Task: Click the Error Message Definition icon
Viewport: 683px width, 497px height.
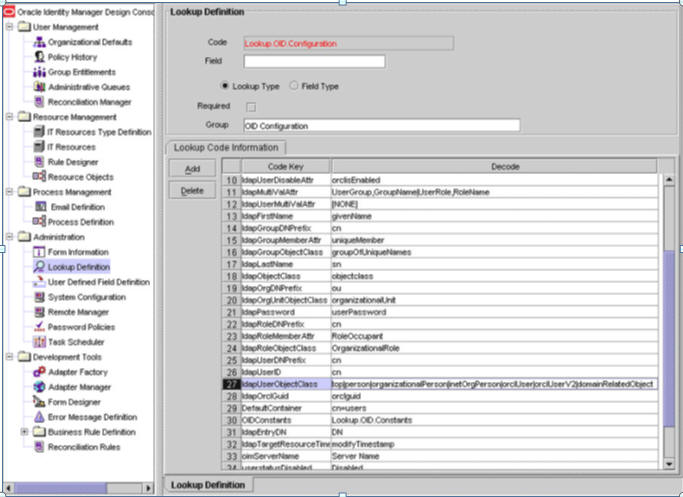Action: pos(39,417)
